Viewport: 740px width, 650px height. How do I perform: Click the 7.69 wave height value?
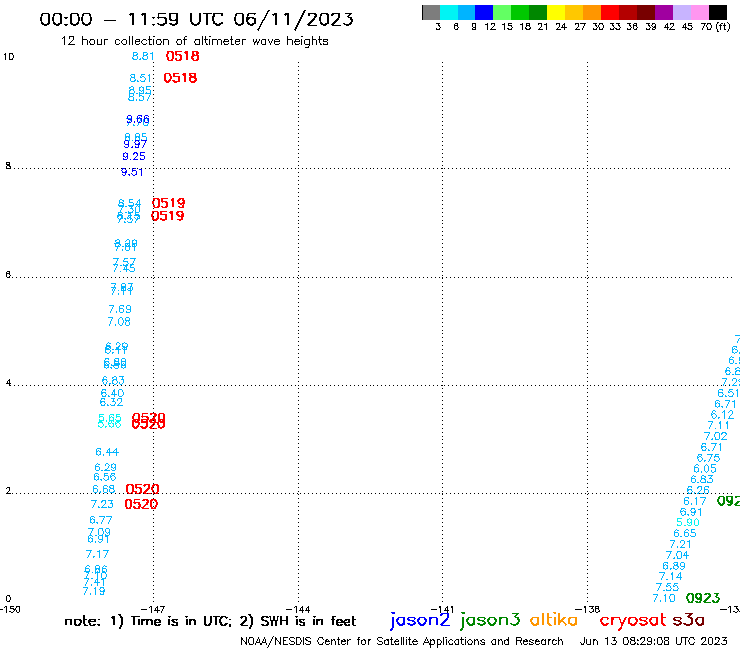pyautogui.click(x=120, y=309)
